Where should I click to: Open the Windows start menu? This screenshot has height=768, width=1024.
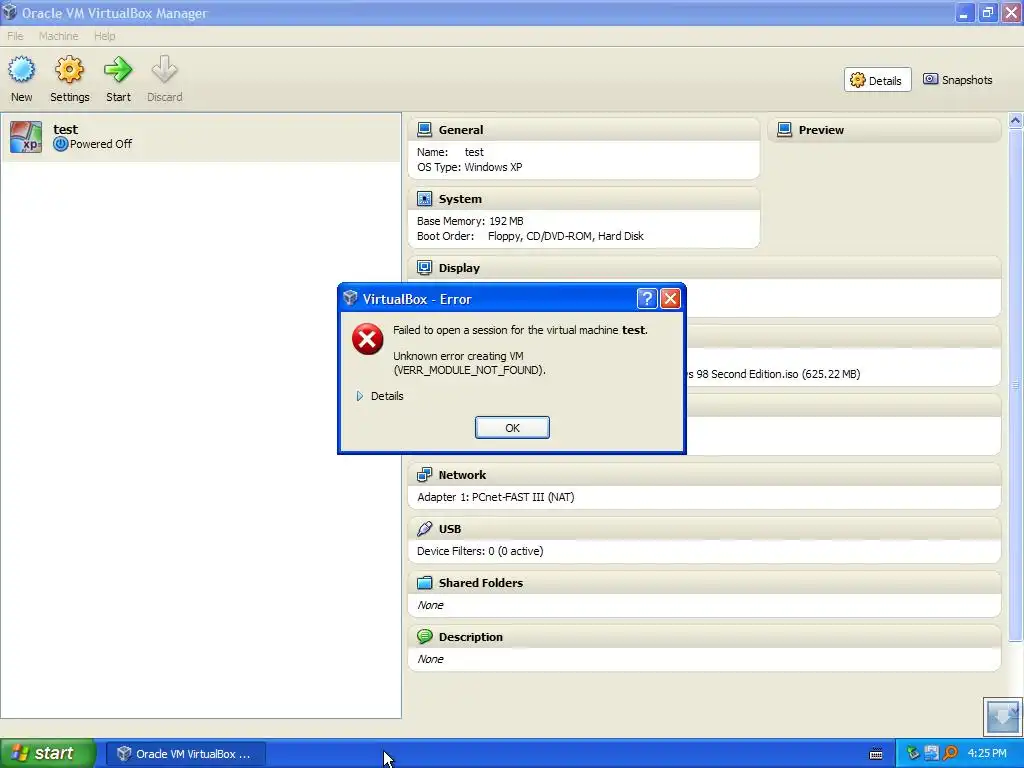click(x=48, y=754)
